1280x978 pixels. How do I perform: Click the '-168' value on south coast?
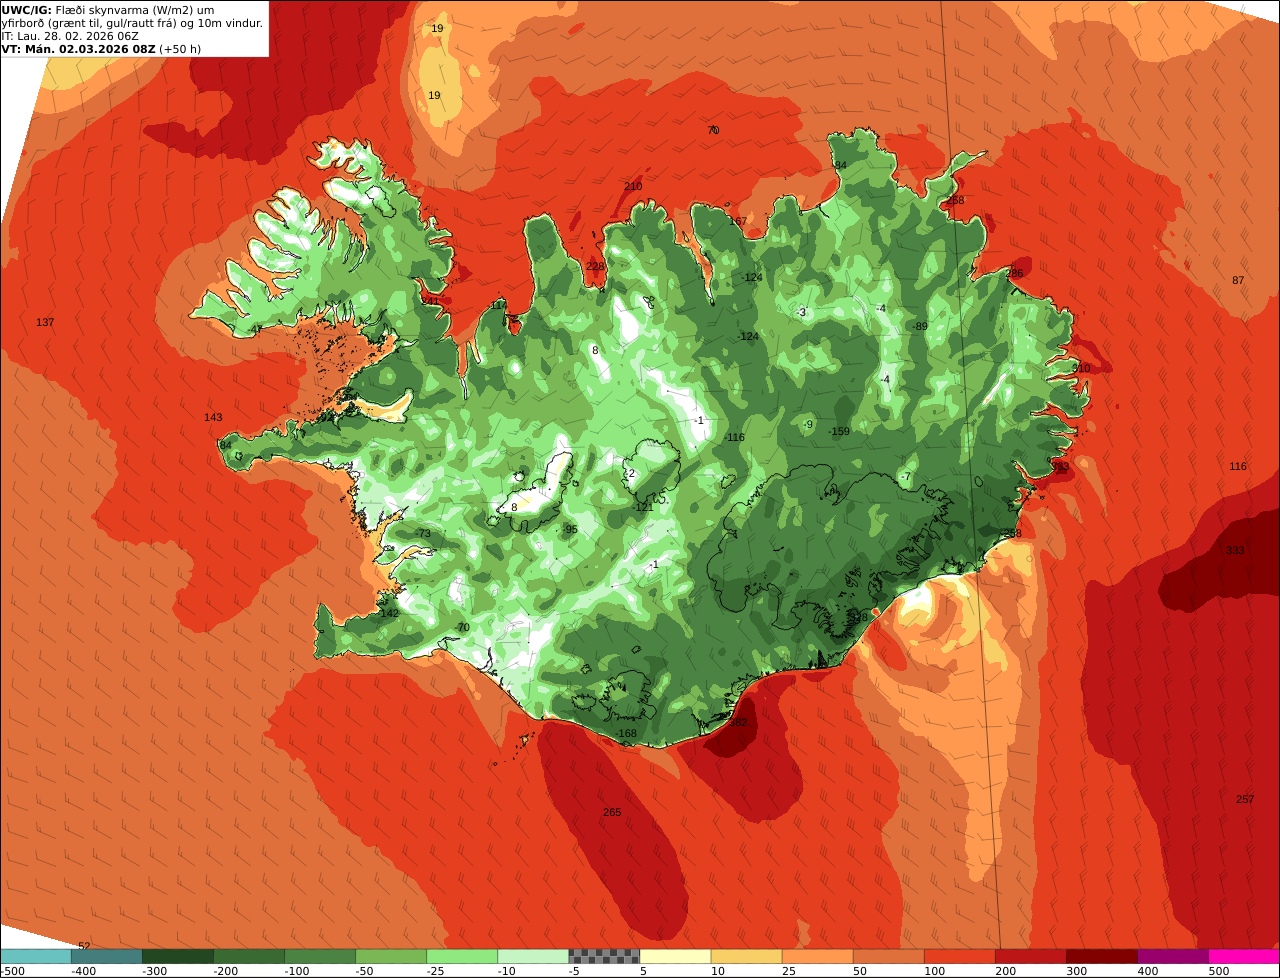click(x=626, y=734)
